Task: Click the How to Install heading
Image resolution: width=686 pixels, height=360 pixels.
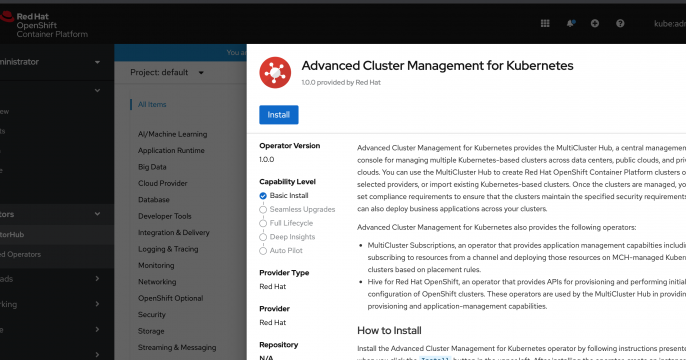Action: [x=389, y=330]
